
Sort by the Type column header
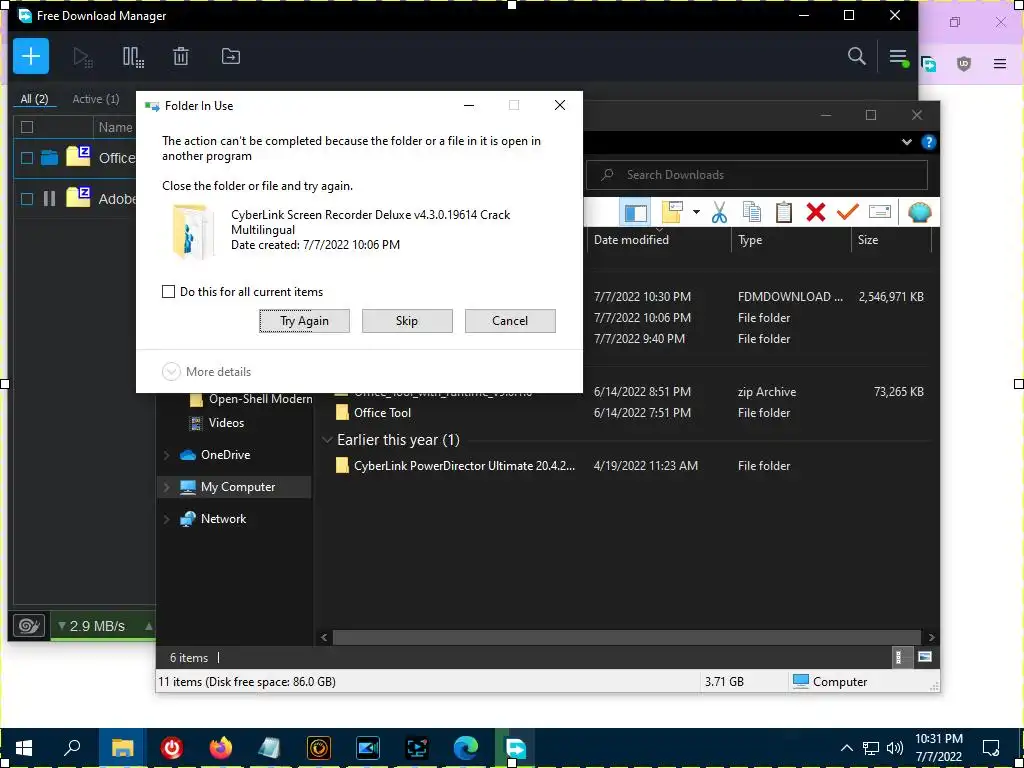tap(790, 240)
